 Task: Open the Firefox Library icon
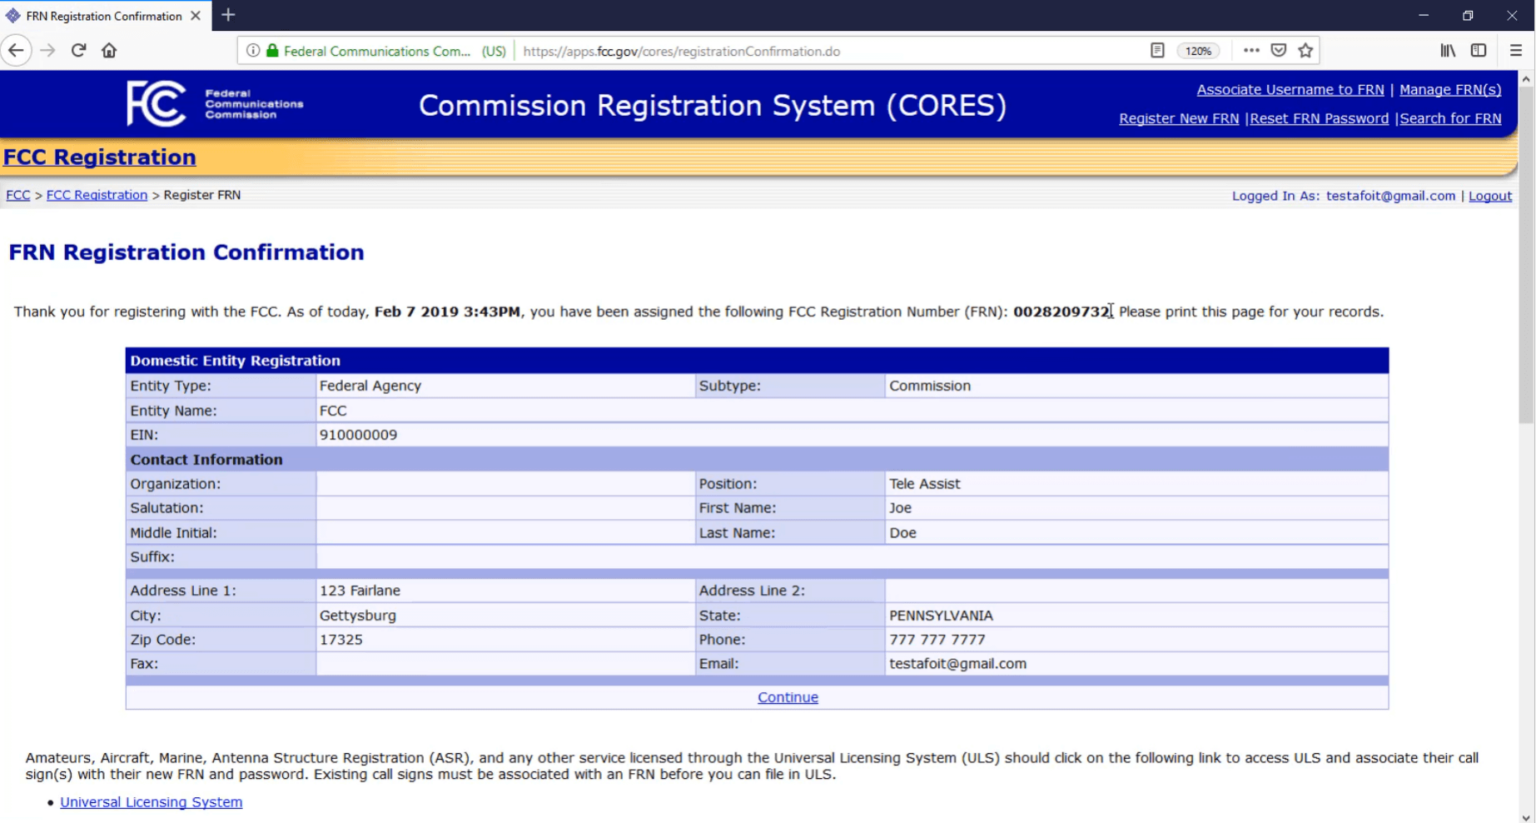tap(1447, 49)
